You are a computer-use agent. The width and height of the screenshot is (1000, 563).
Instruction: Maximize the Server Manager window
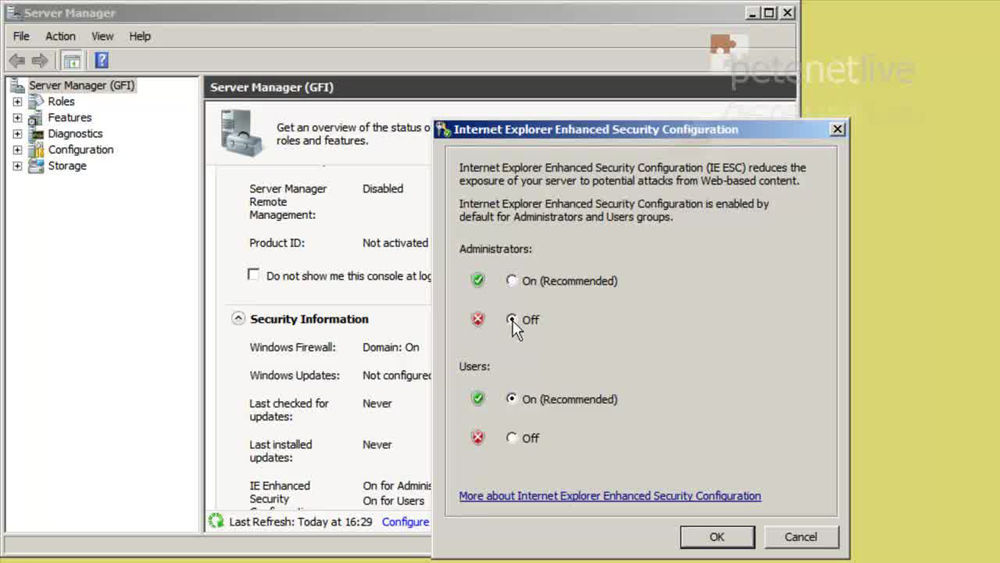(x=770, y=12)
